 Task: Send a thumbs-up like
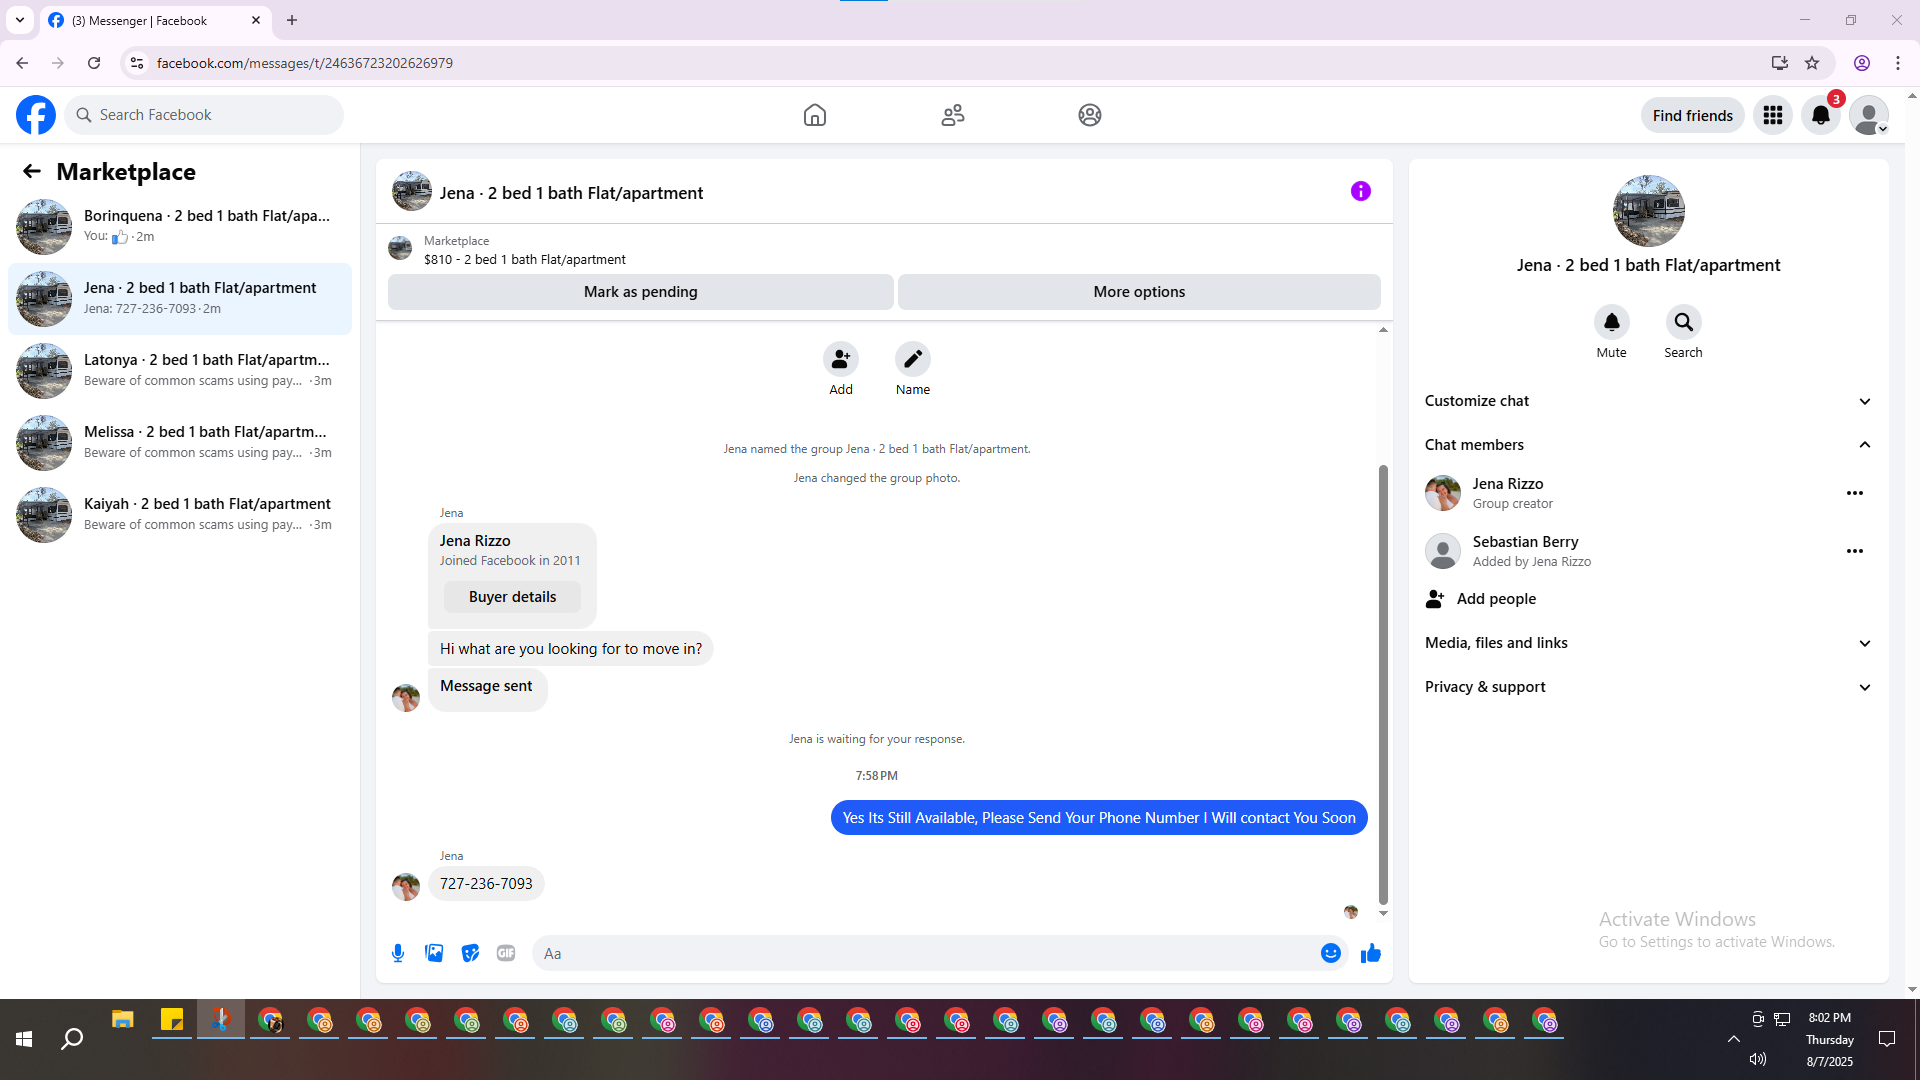click(1371, 953)
